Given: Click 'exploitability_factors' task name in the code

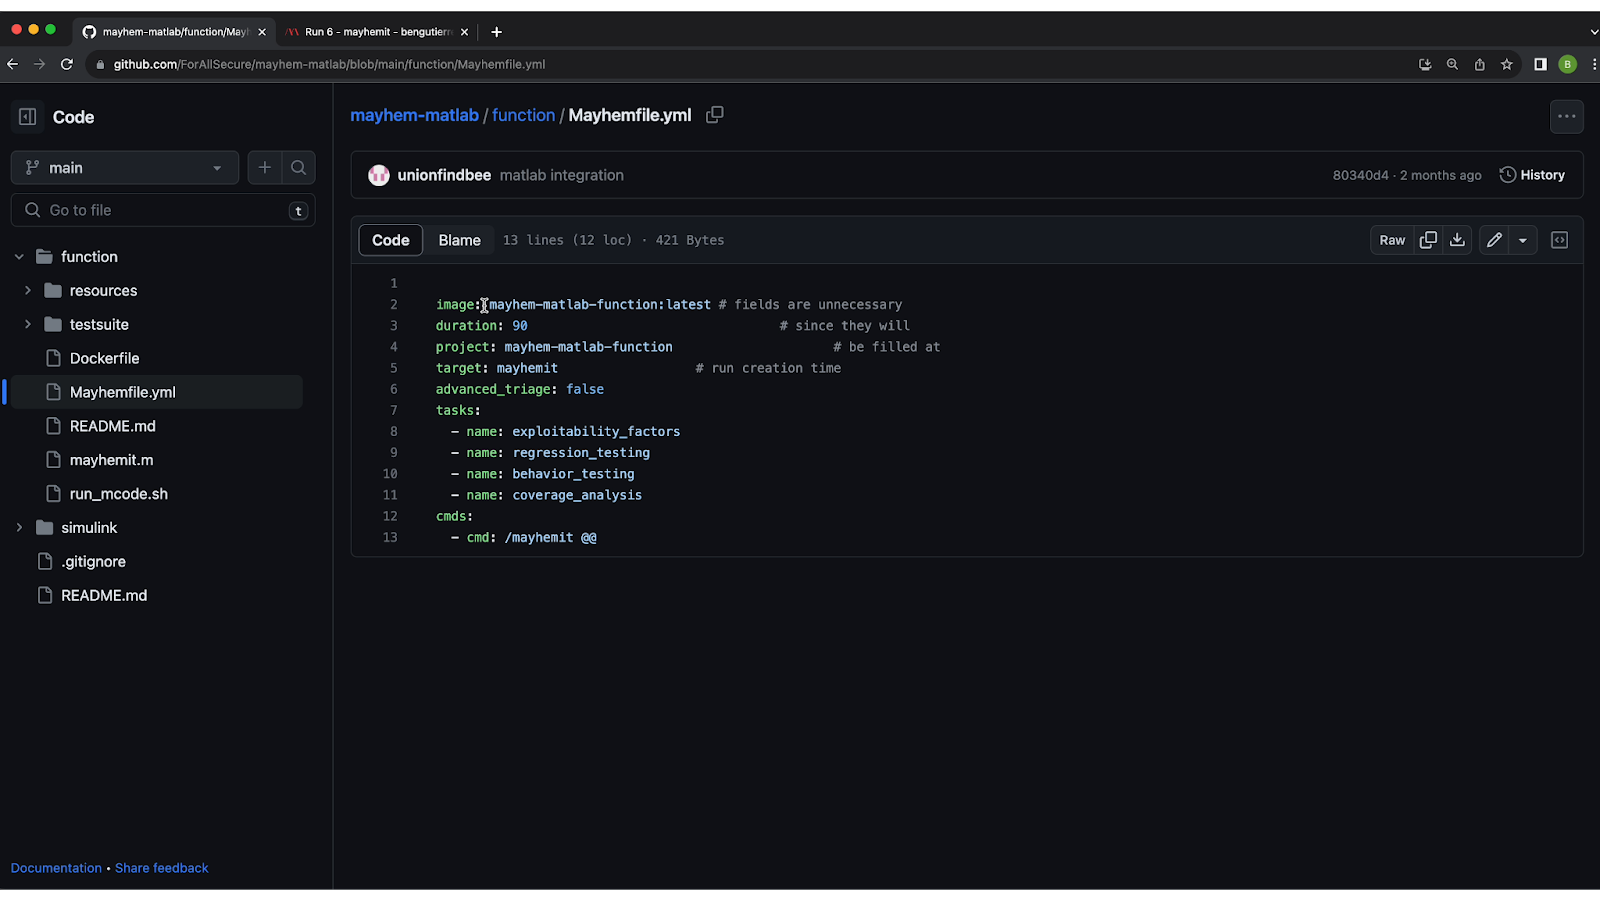Looking at the screenshot, I should [x=596, y=431].
